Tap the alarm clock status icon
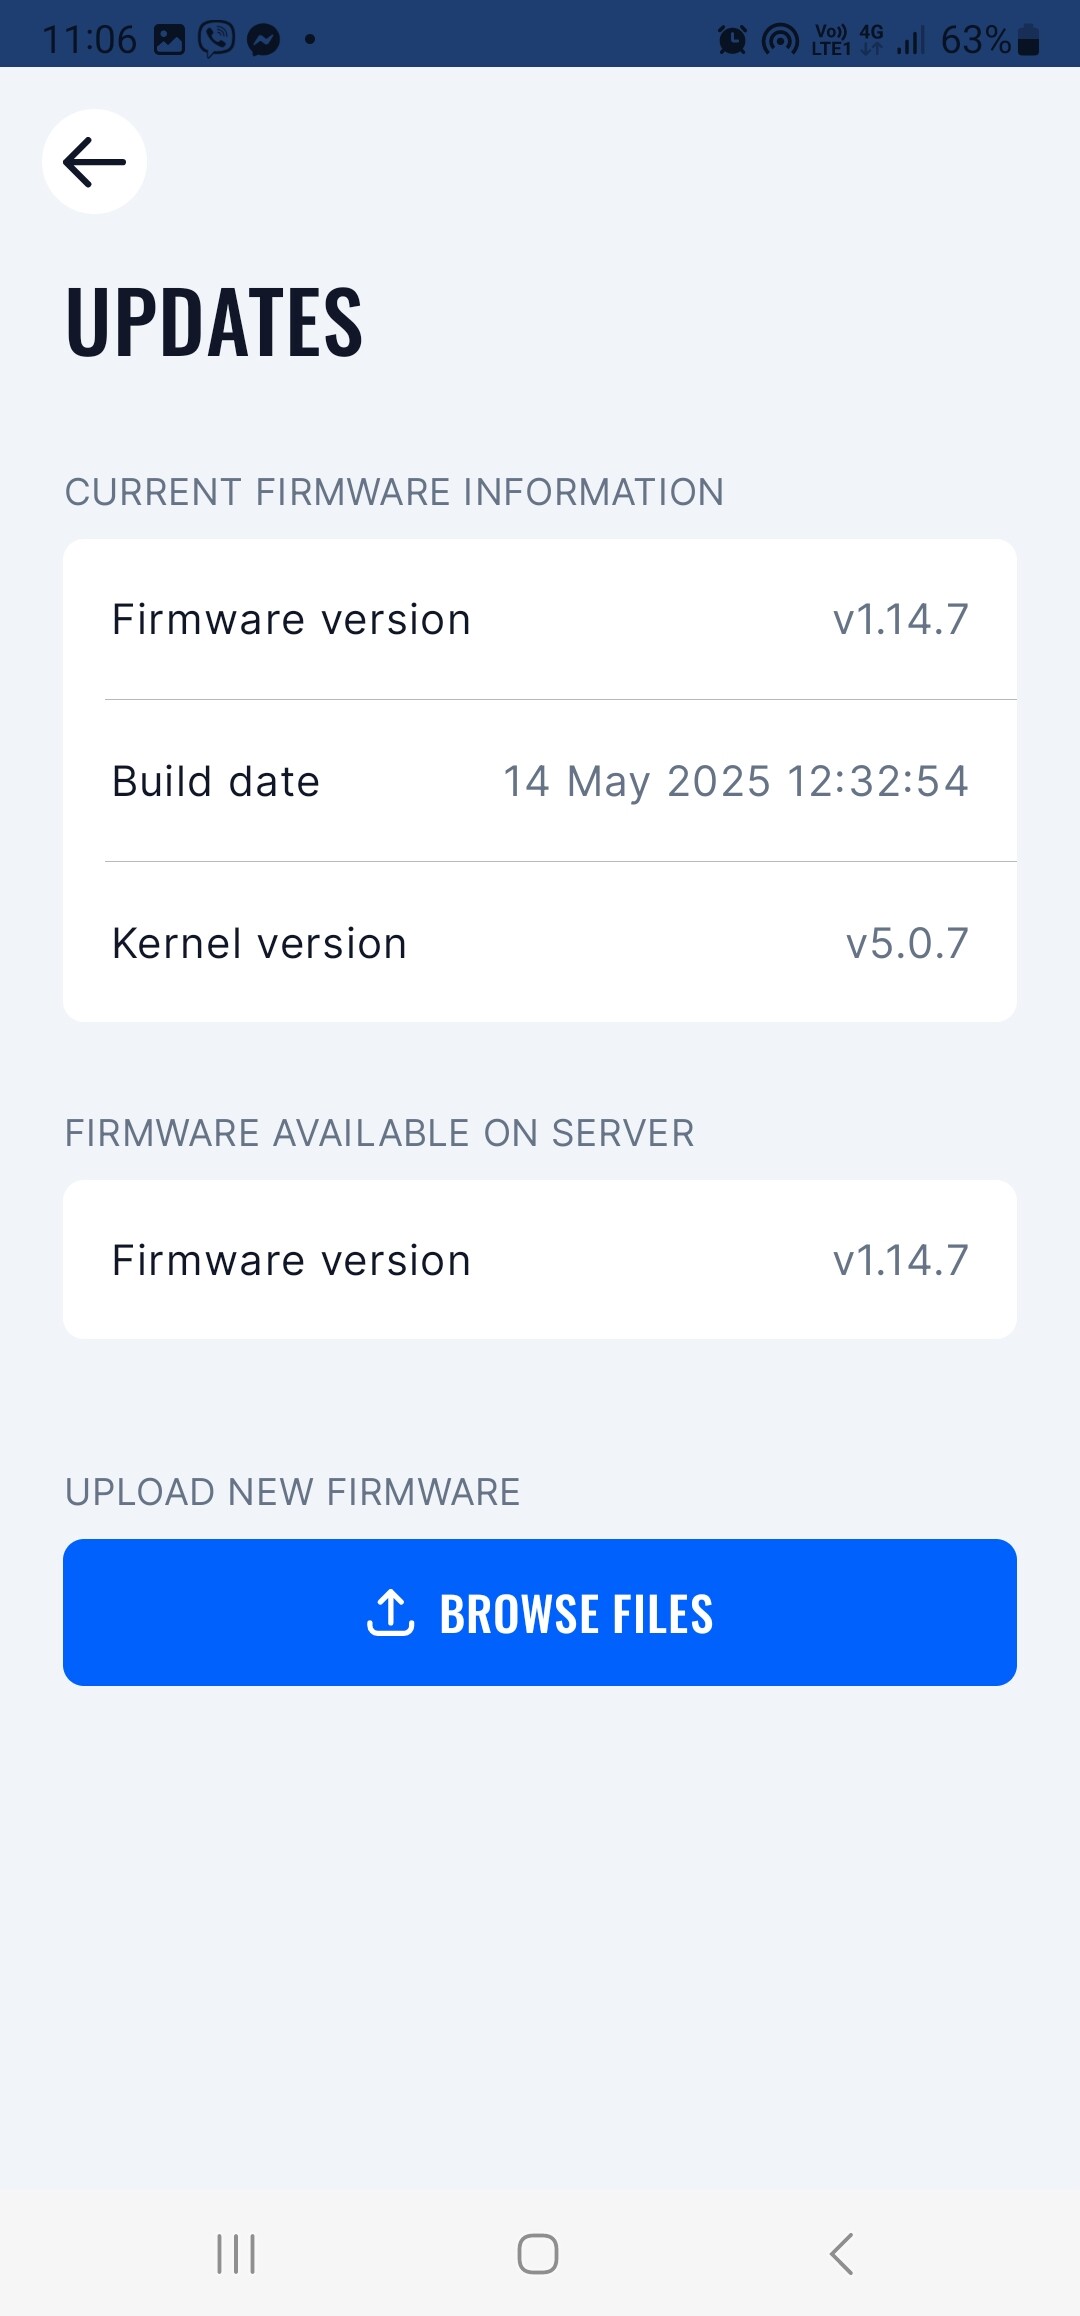 click(732, 40)
